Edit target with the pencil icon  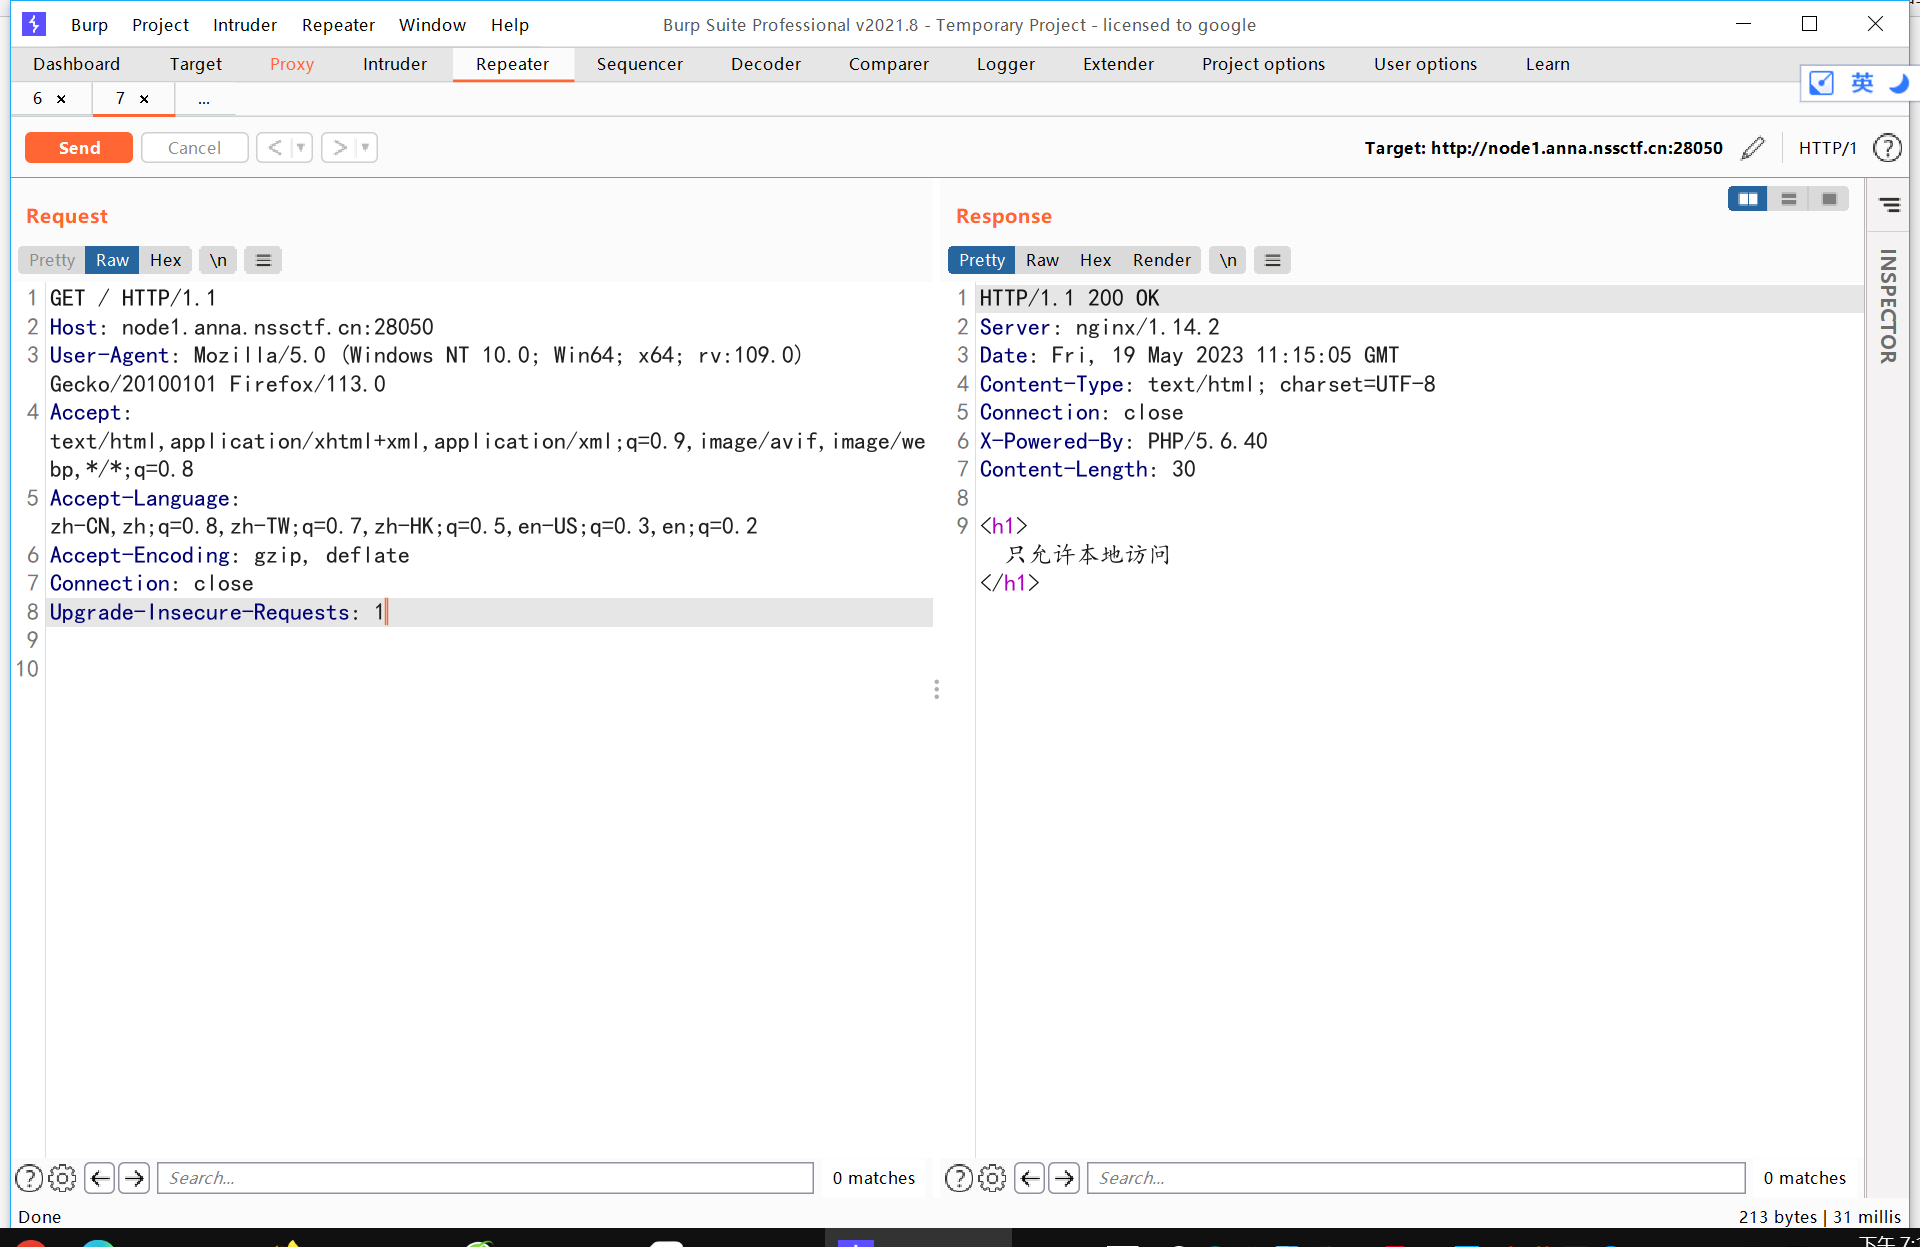(x=1753, y=148)
